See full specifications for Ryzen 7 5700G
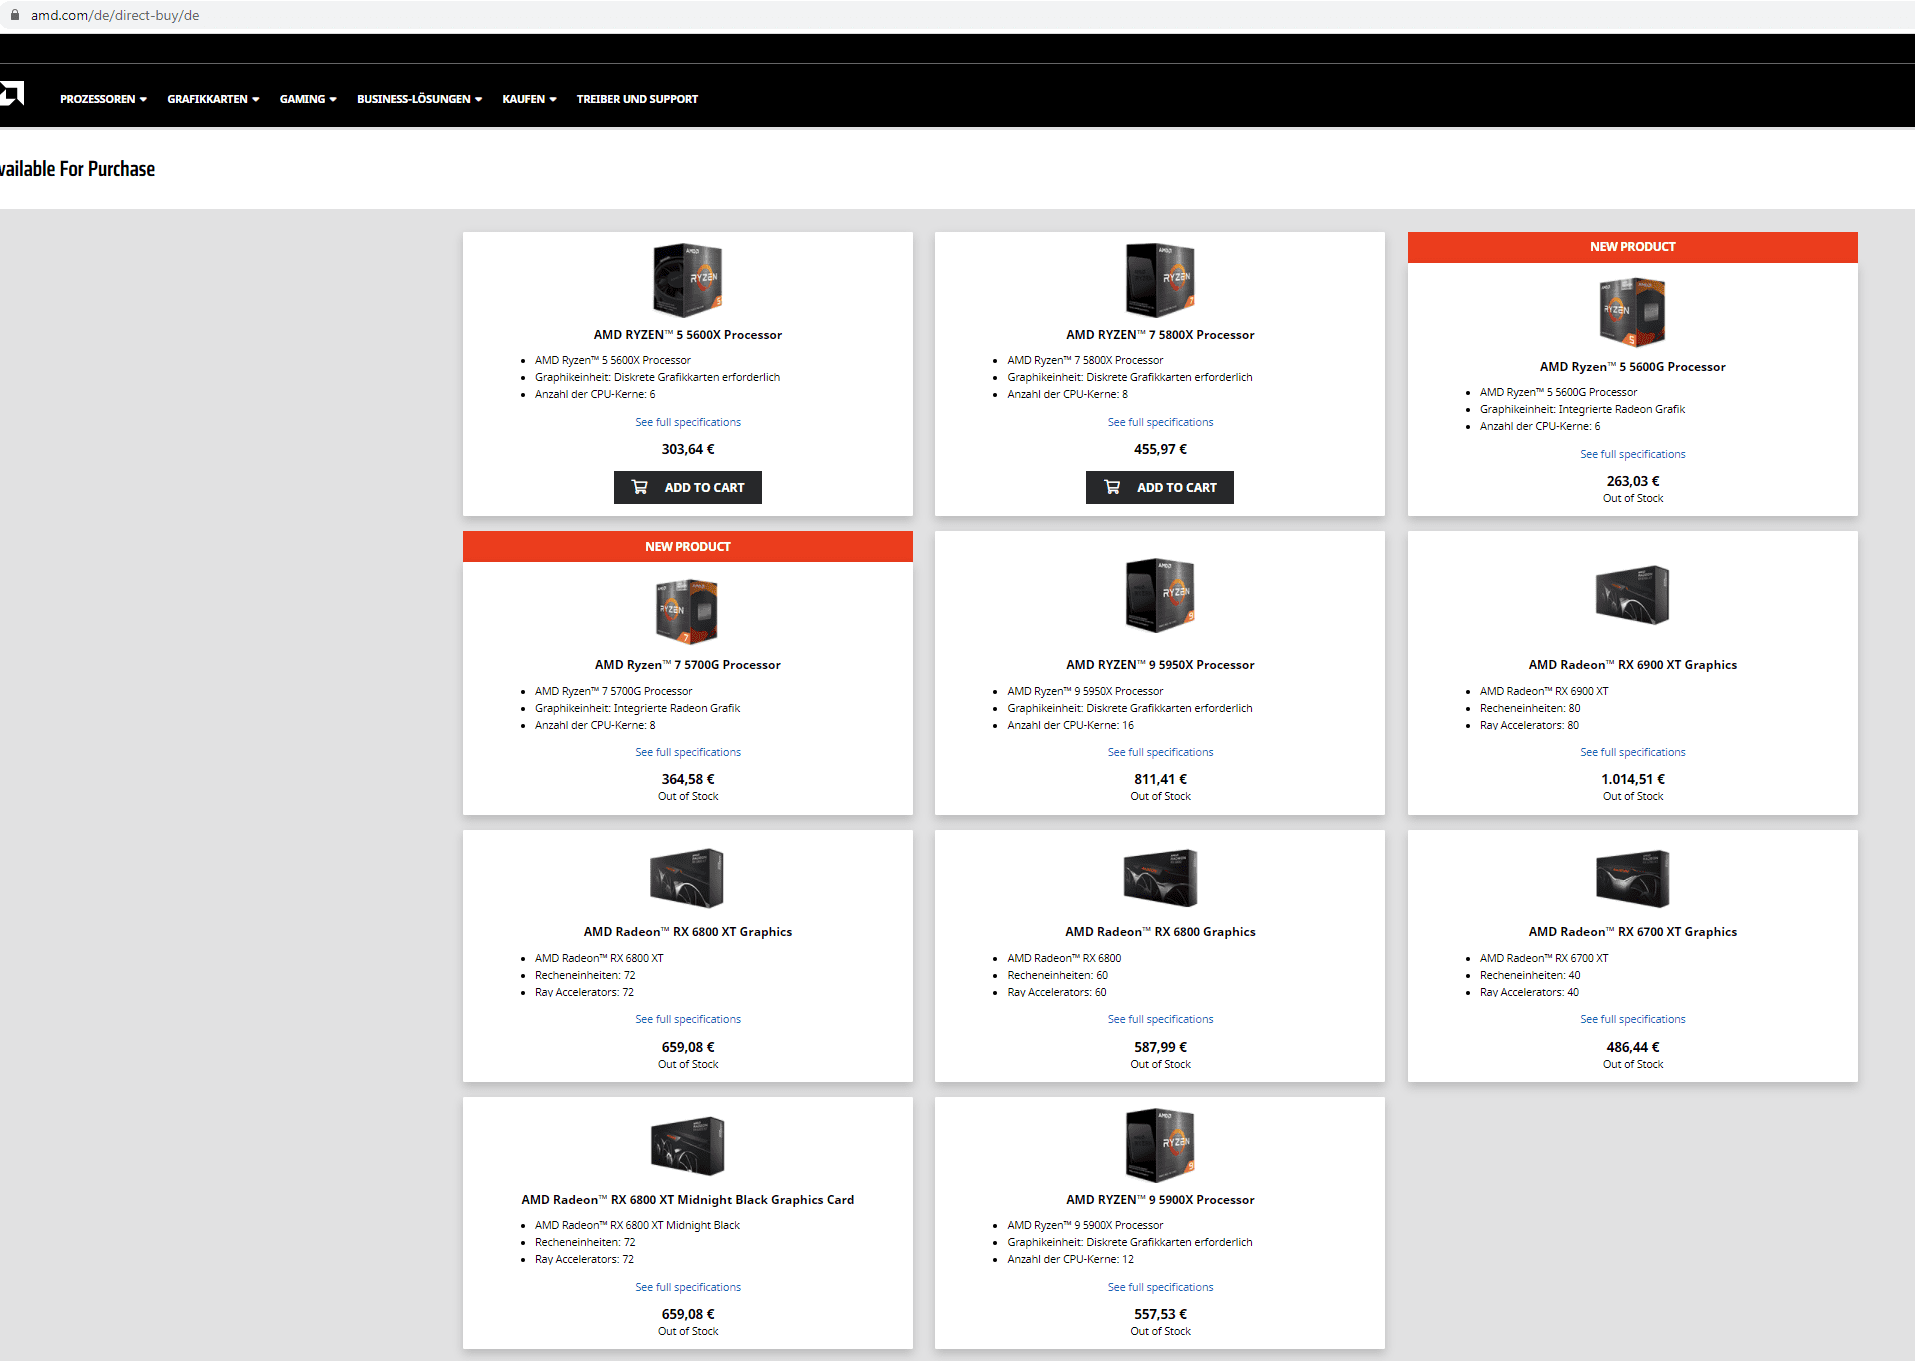Viewport: 1915px width, 1361px height. coord(688,752)
